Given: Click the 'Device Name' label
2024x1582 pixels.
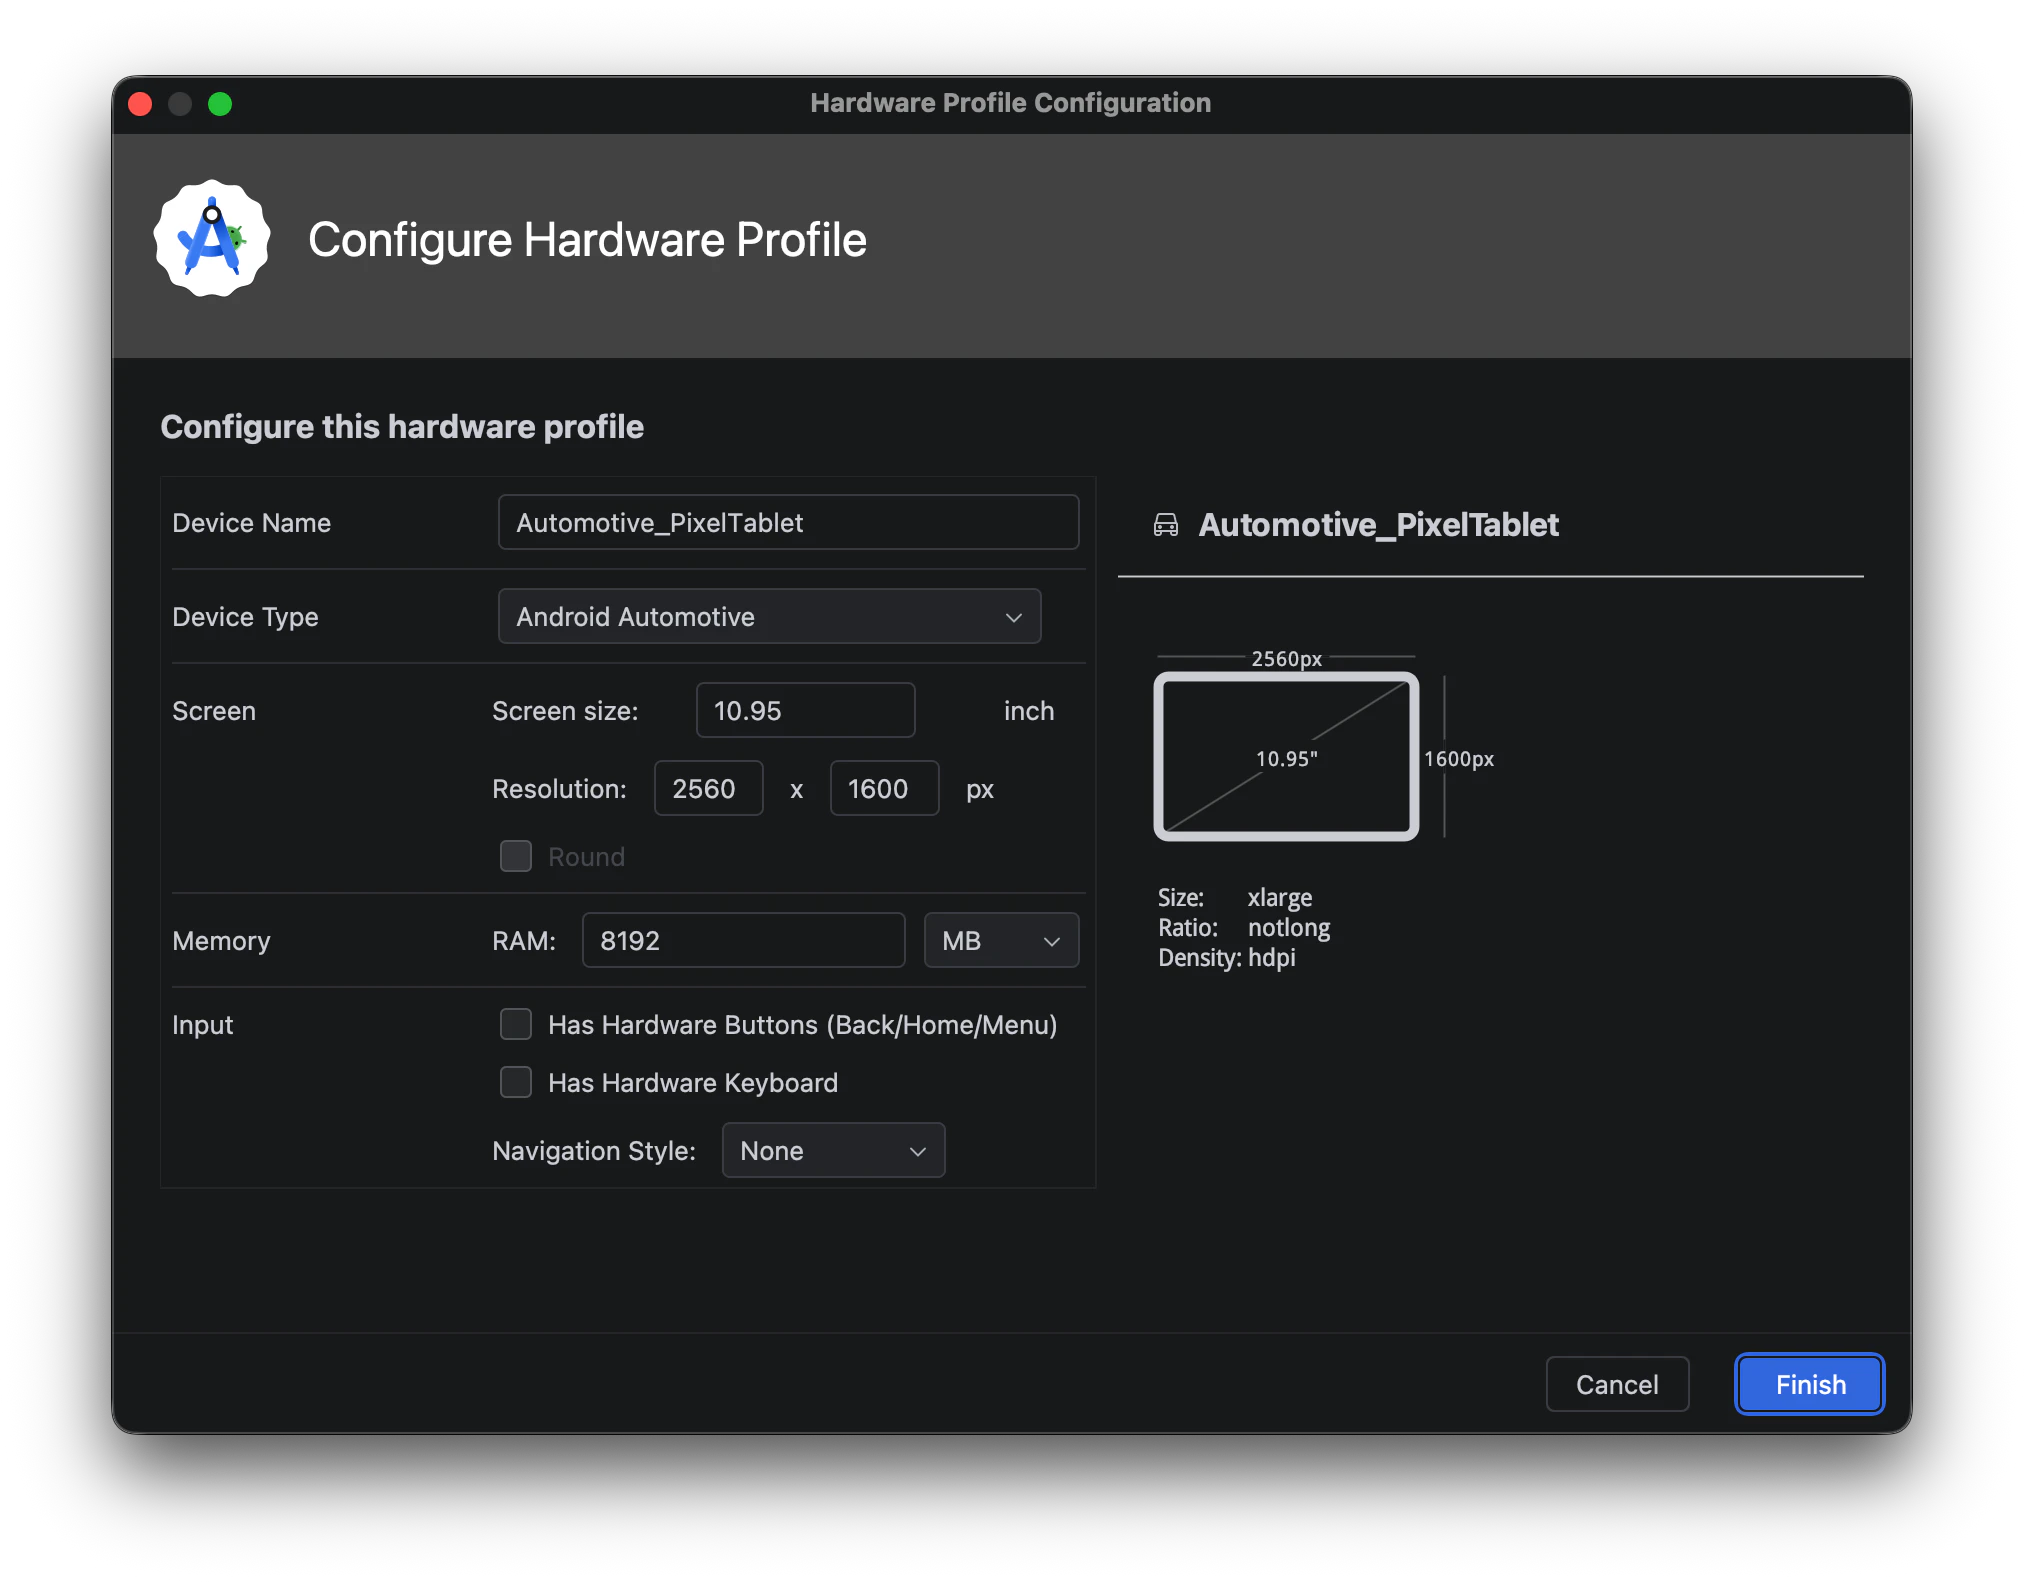Looking at the screenshot, I should point(251,523).
